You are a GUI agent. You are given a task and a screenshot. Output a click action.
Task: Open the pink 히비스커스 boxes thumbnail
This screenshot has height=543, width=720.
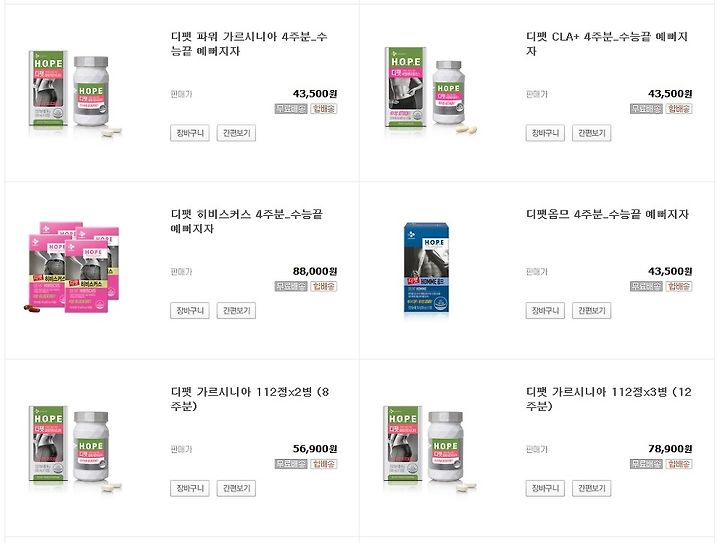[71, 268]
